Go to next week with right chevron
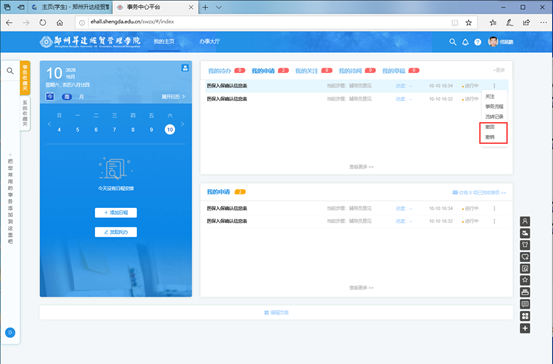The width and height of the screenshot is (553, 364). pyautogui.click(x=182, y=124)
